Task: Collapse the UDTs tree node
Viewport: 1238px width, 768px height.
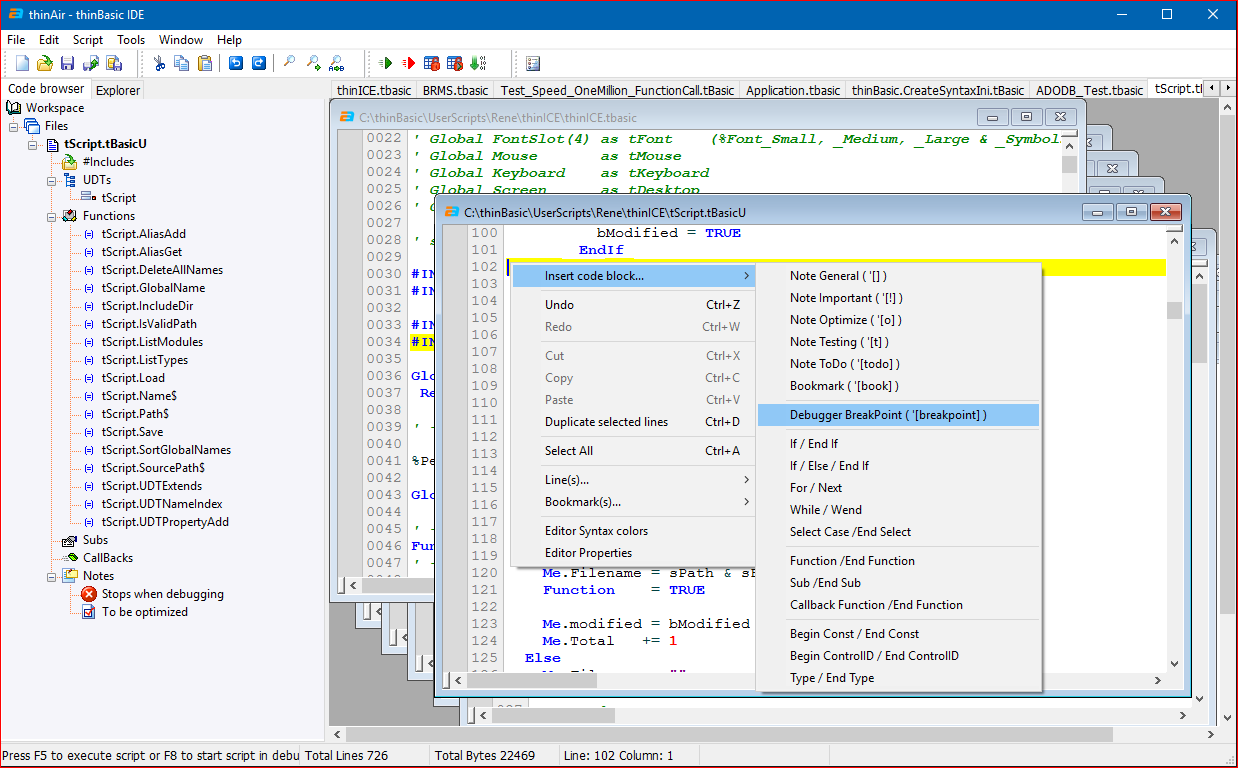Action: [51, 180]
